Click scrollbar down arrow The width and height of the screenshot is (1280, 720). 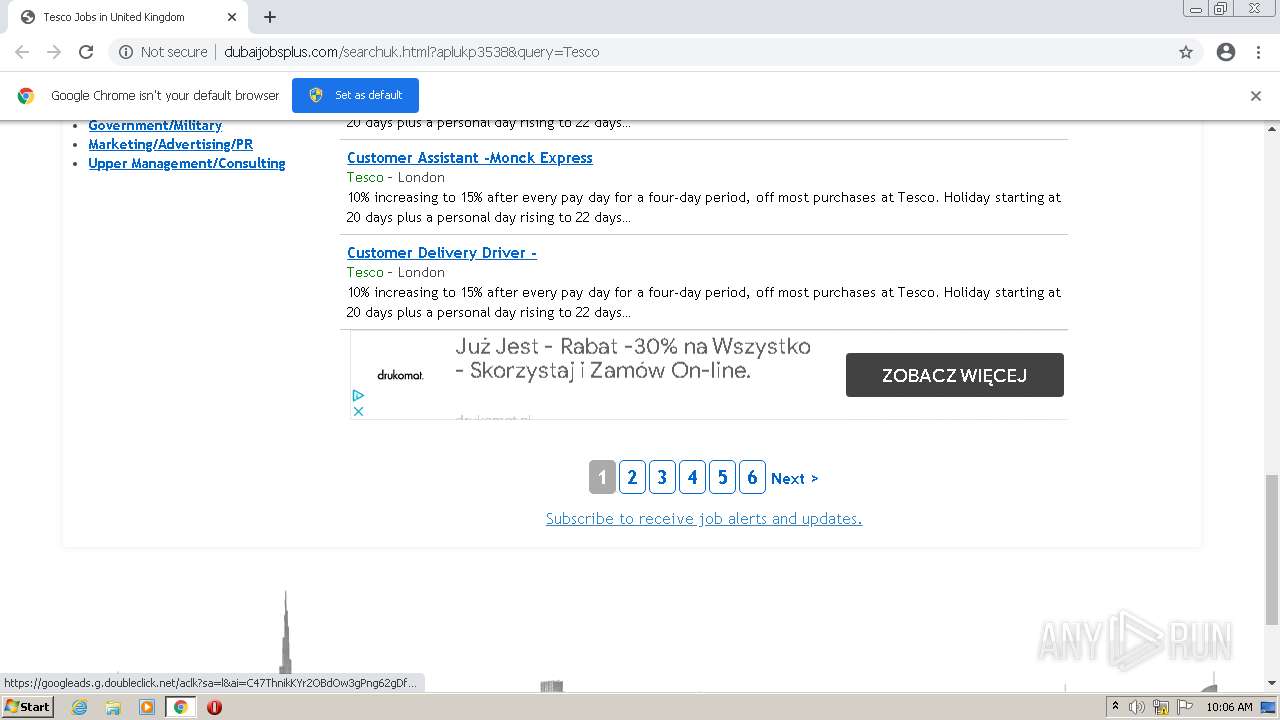point(1272,683)
